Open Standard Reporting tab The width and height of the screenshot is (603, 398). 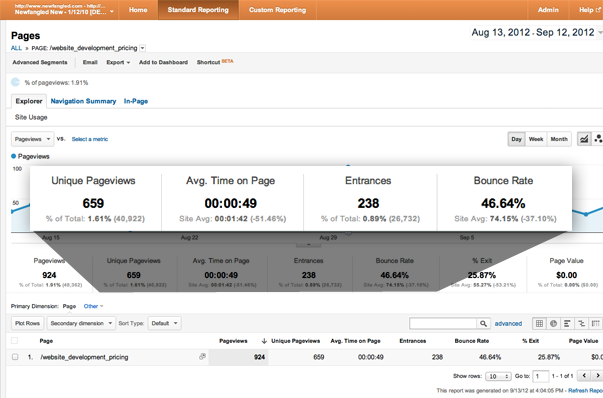click(x=198, y=10)
